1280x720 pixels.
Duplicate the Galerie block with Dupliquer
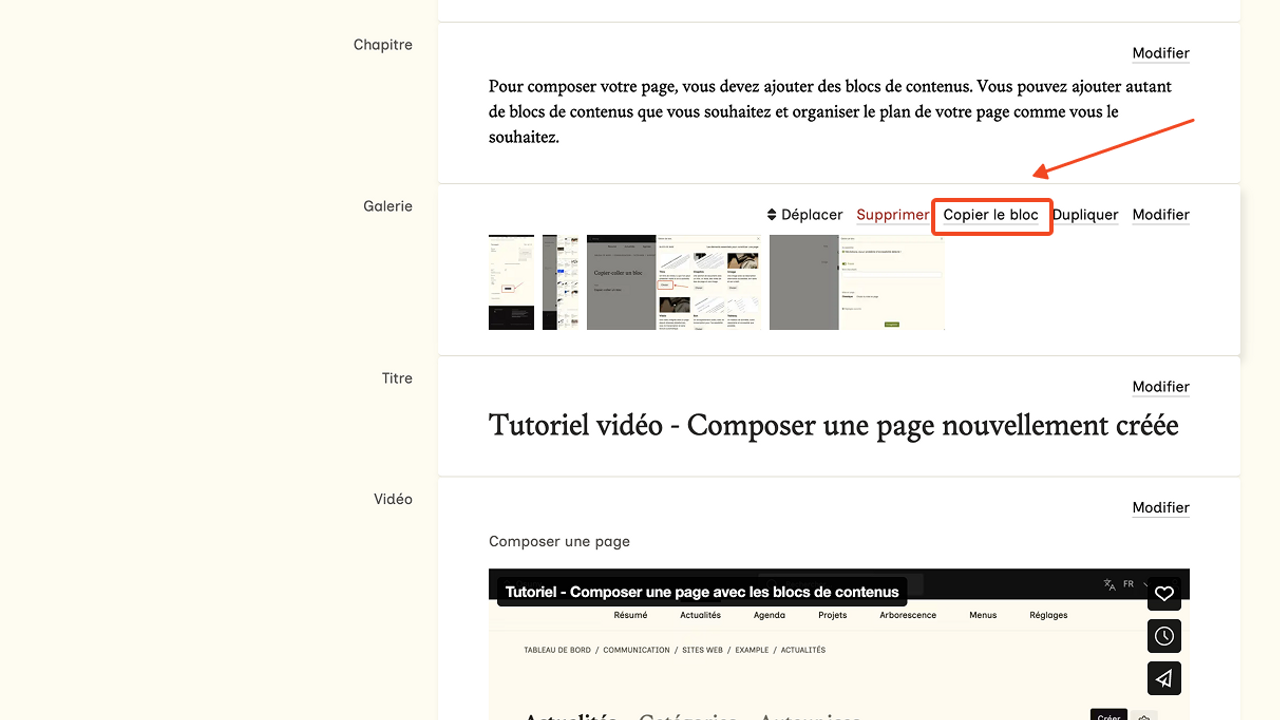click(1085, 215)
